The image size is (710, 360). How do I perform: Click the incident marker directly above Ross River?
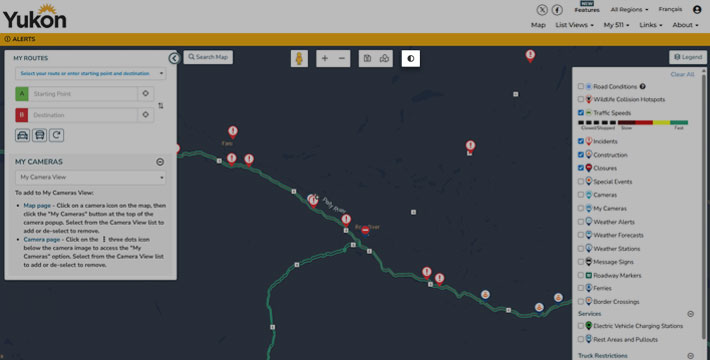[346, 220]
